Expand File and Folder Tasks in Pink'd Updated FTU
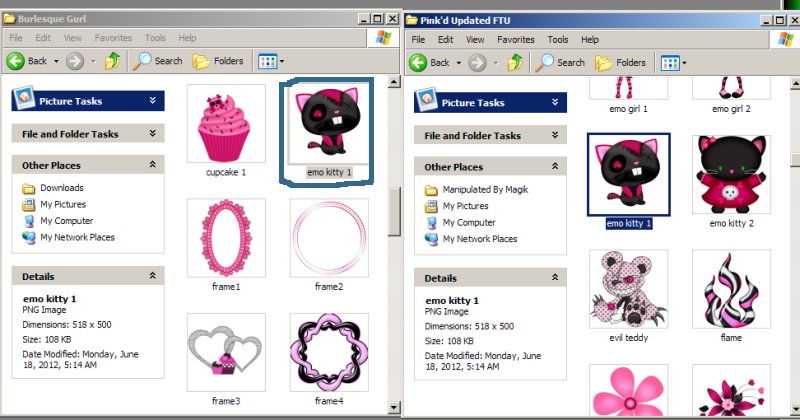The width and height of the screenshot is (800, 420). [x=555, y=135]
